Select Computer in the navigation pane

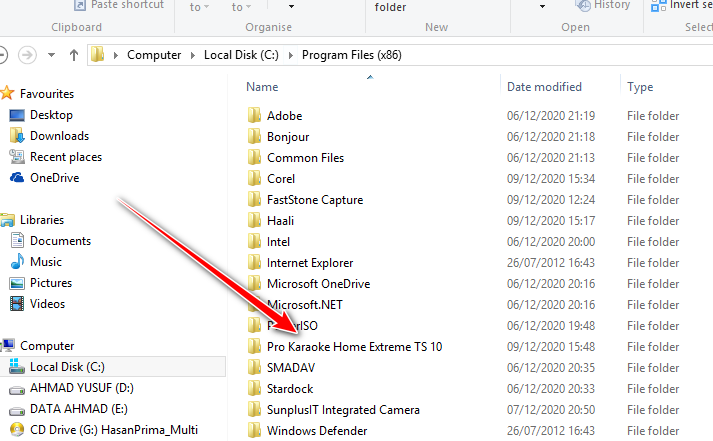[47, 346]
